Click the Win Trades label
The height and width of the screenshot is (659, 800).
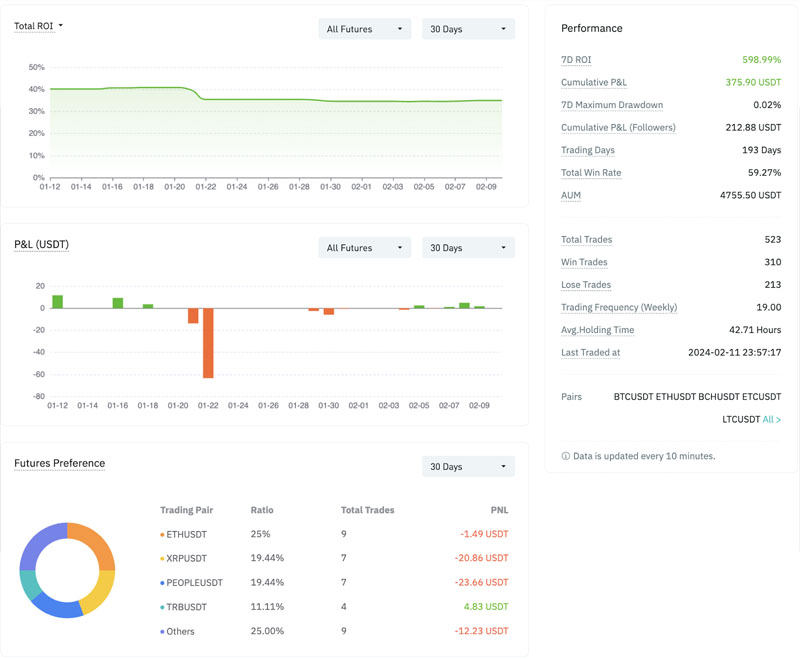[584, 262]
